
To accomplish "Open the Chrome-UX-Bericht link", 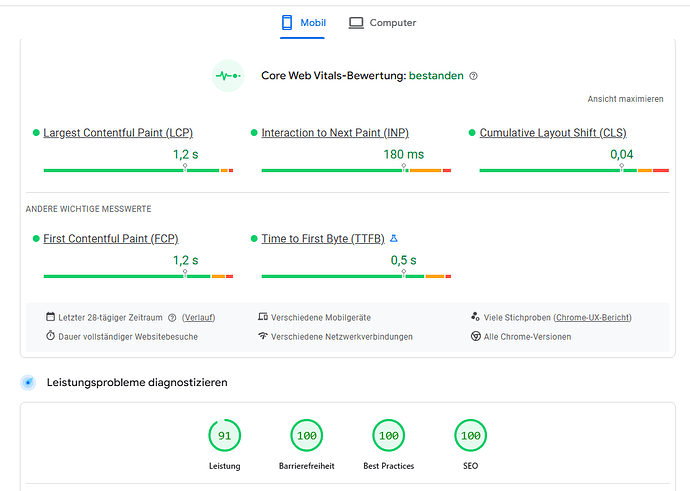I will point(592,318).
